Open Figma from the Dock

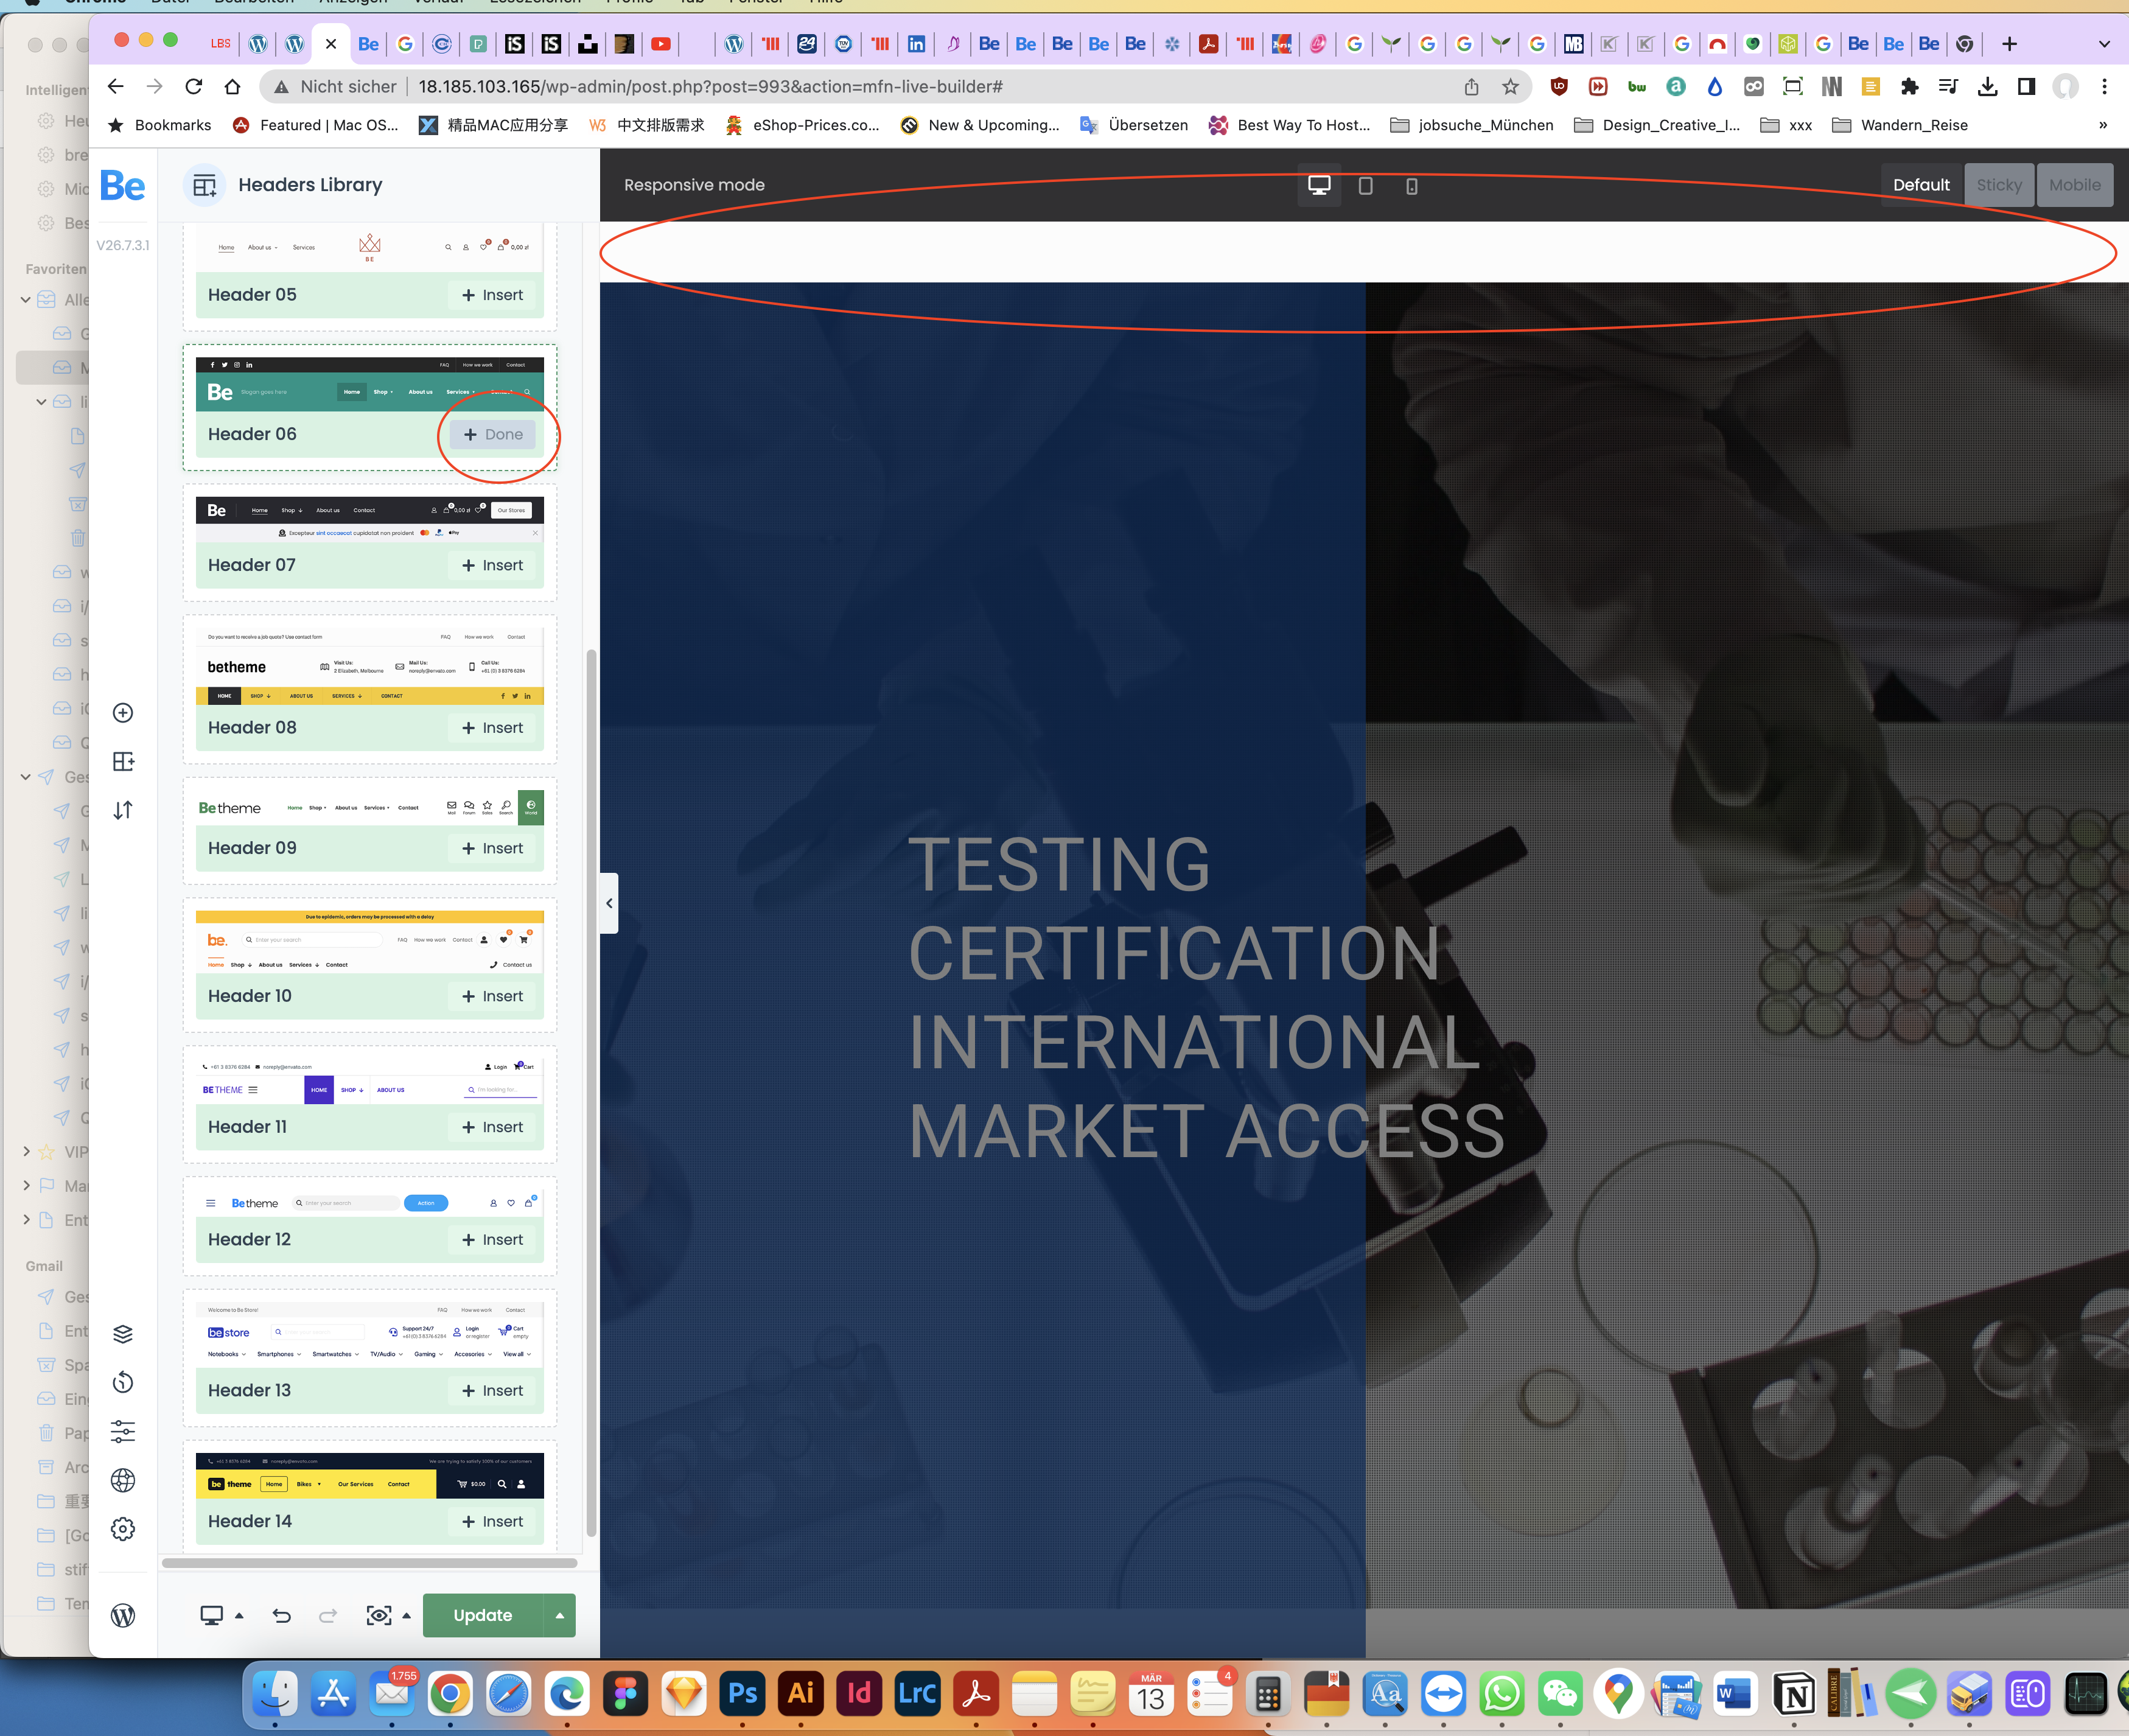626,1693
